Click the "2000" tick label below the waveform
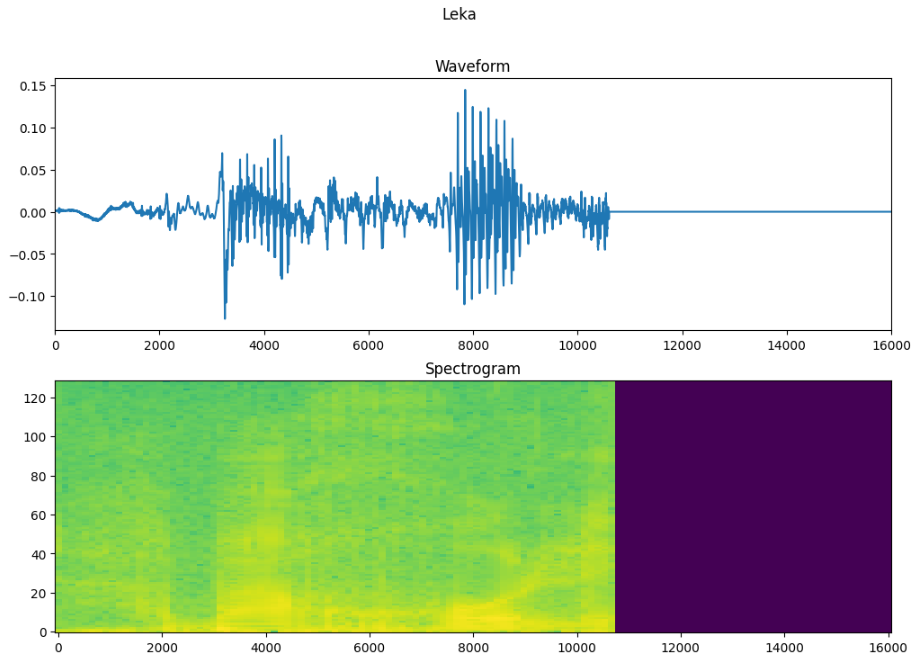The width and height of the screenshot is (920, 663). pos(161,343)
